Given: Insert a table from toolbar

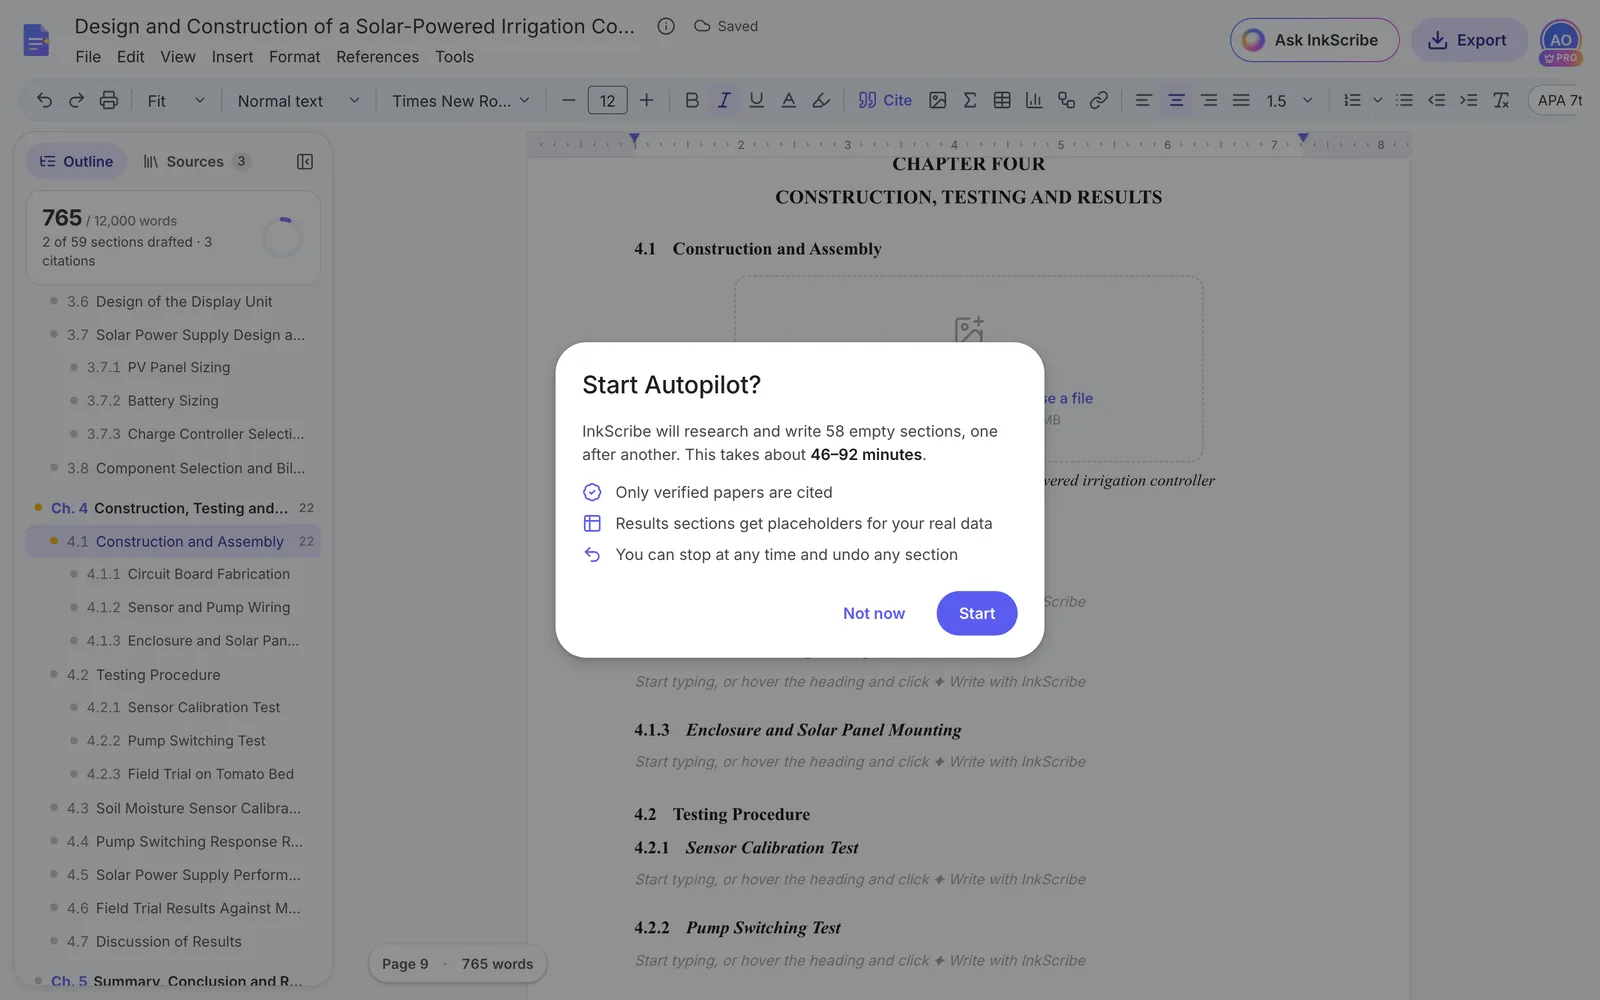Looking at the screenshot, I should click(1002, 100).
